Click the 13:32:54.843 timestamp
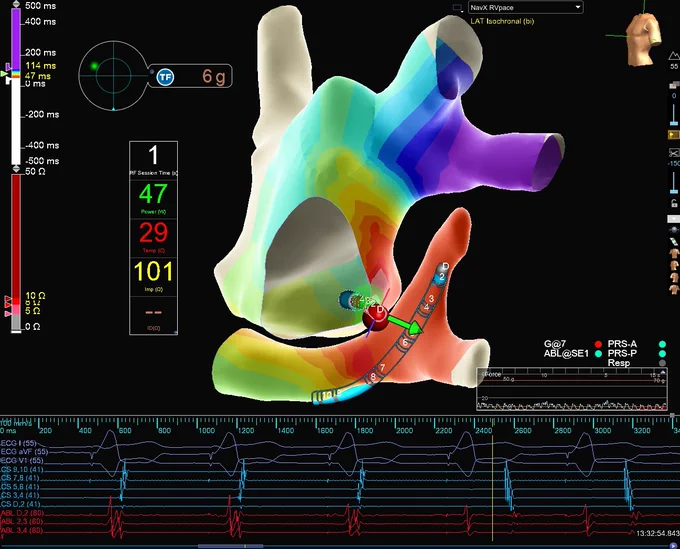Image resolution: width=680 pixels, height=549 pixels. coord(657,533)
